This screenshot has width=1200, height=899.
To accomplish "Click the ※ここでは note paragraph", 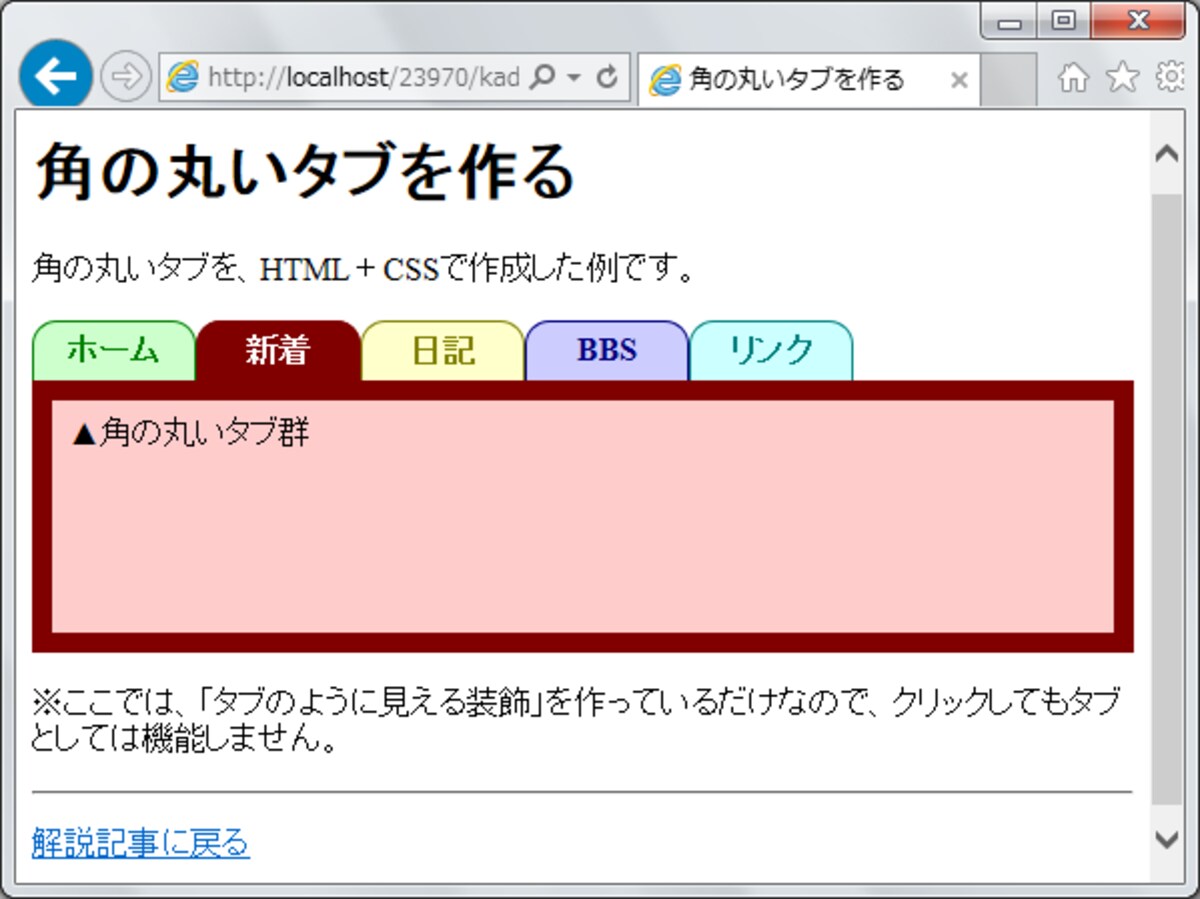I will 577,720.
